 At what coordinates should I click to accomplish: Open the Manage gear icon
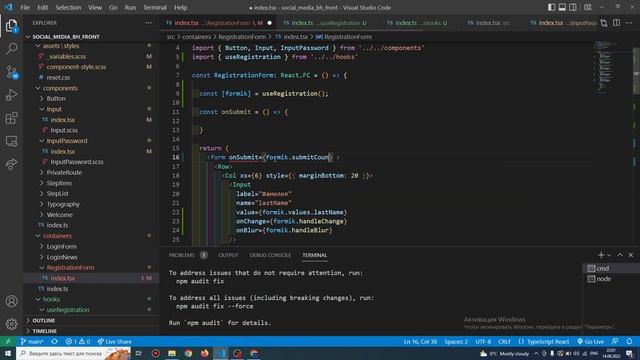pos(11,324)
